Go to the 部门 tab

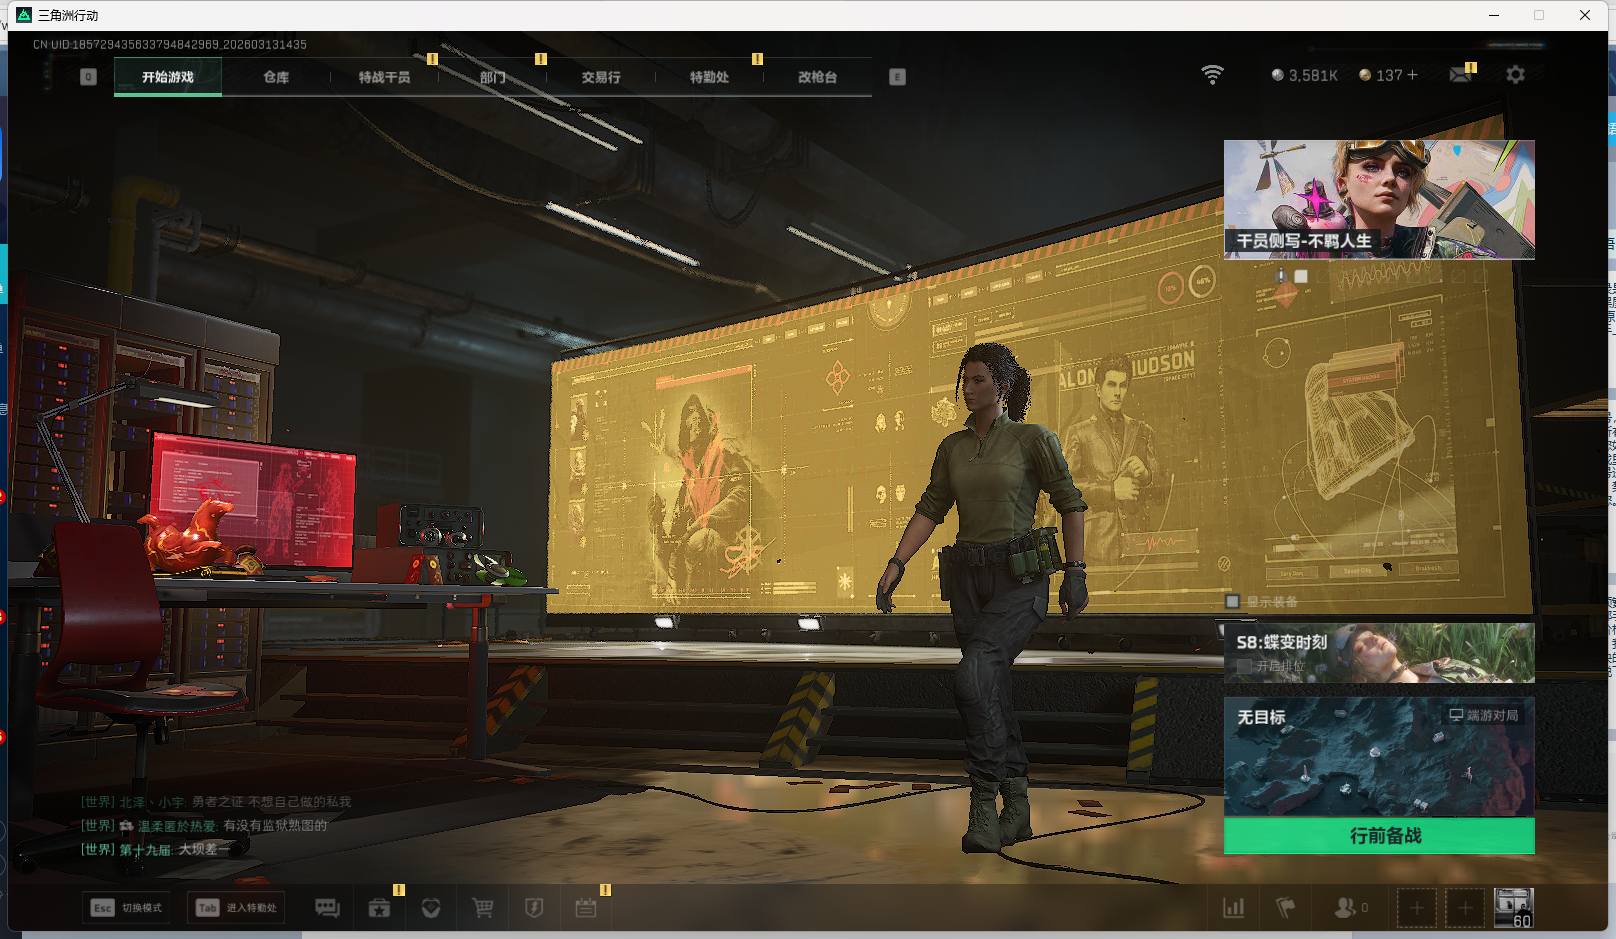click(492, 77)
